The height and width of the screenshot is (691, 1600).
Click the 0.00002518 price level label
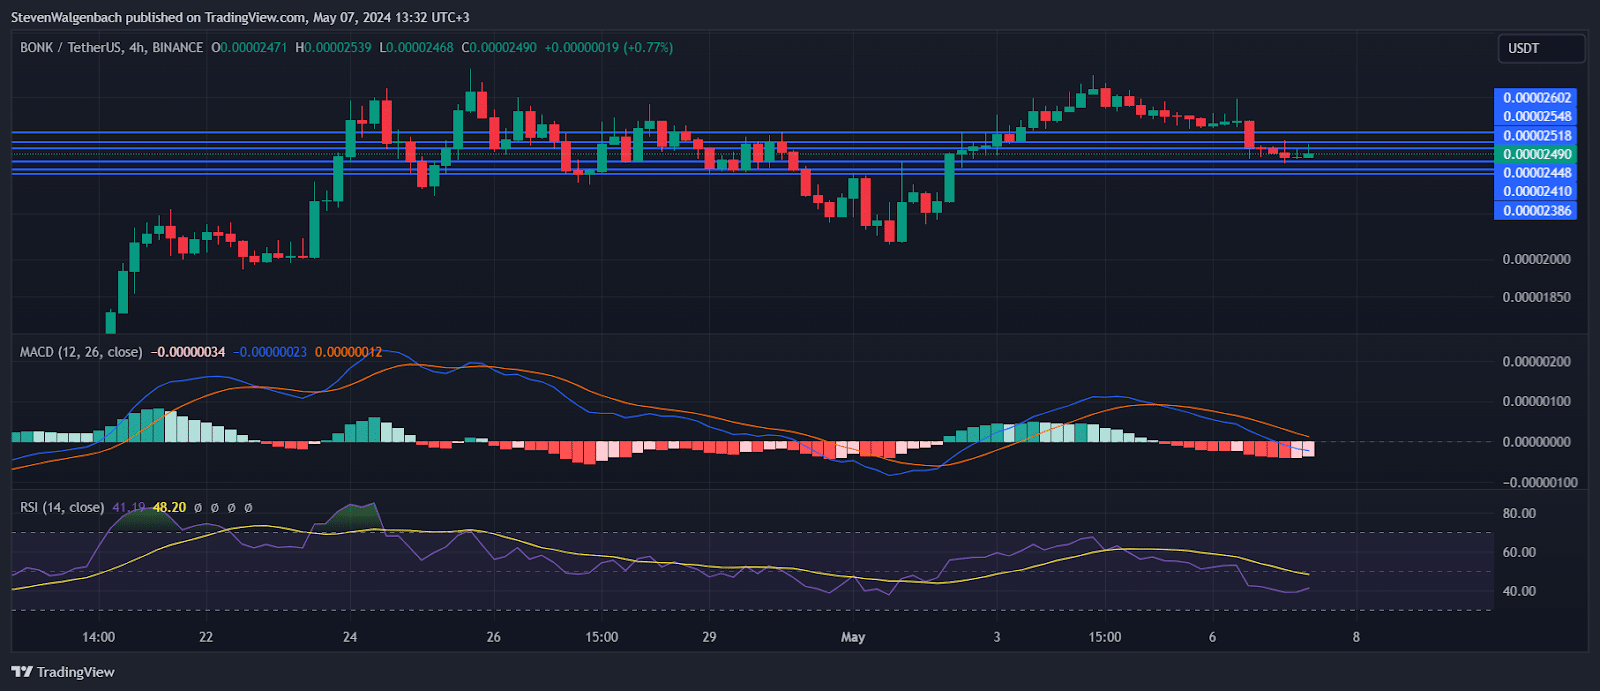[x=1536, y=135]
